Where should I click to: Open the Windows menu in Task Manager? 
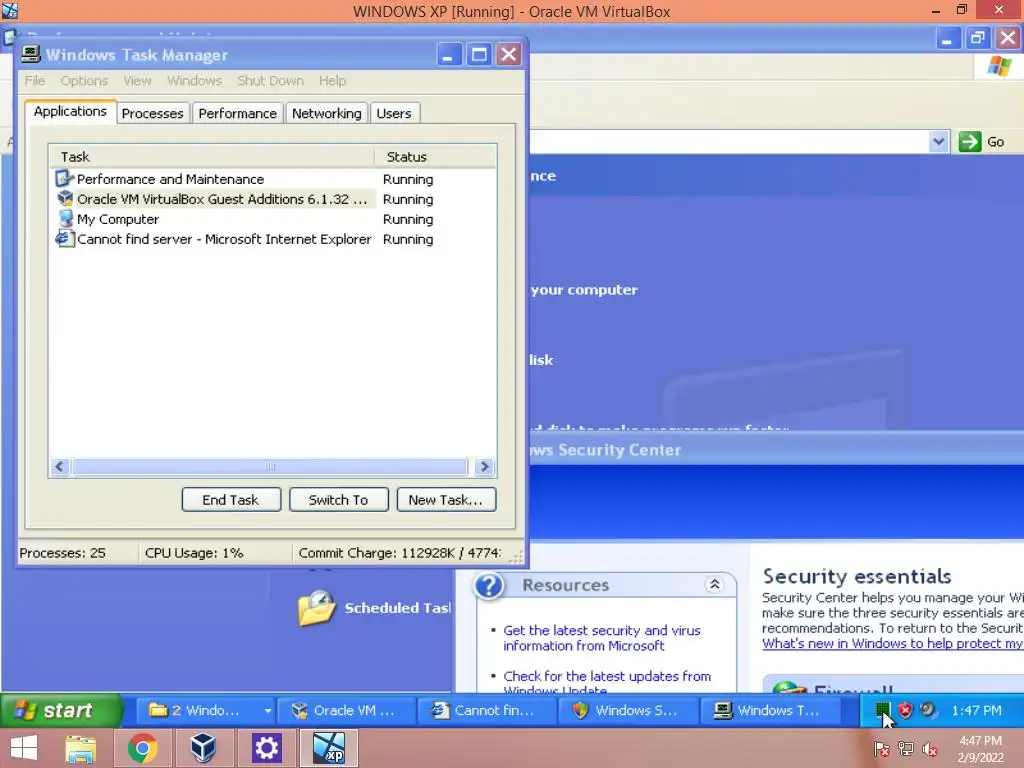(x=195, y=80)
